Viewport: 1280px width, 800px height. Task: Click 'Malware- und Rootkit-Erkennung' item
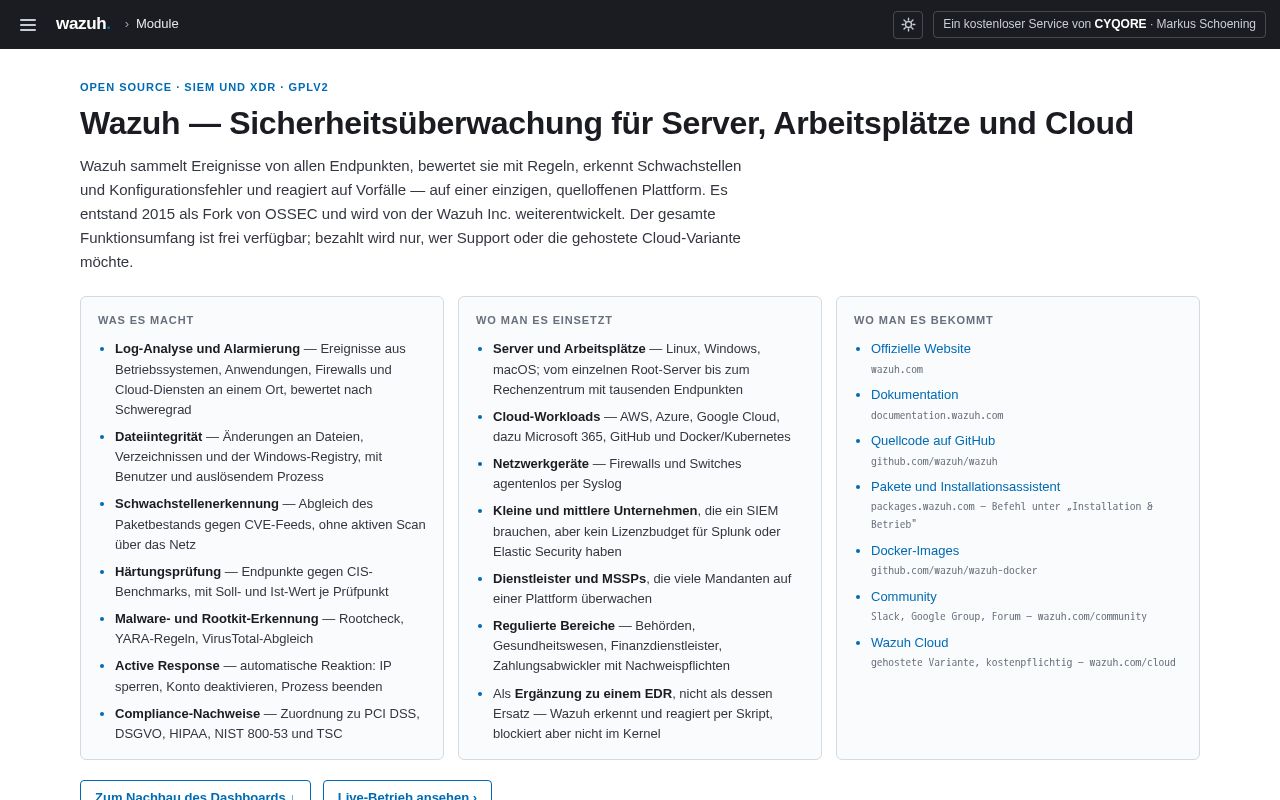click(x=270, y=629)
